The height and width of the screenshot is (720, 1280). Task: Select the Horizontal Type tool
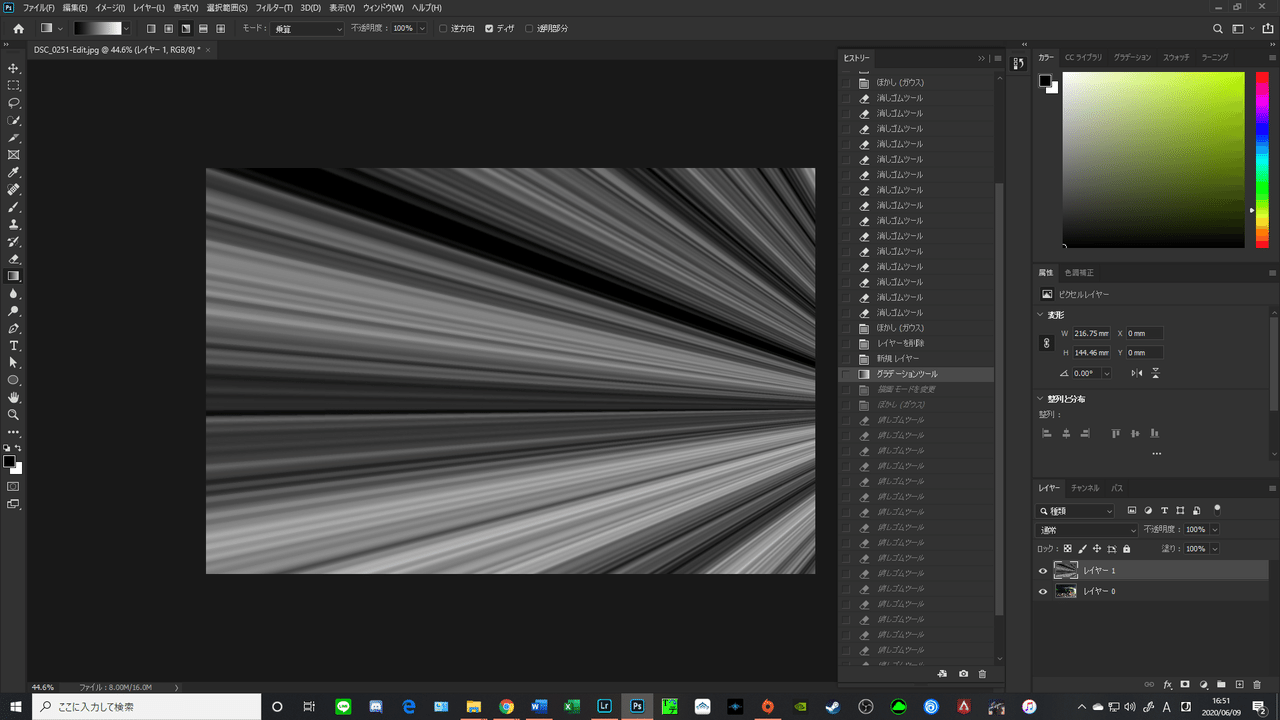pyautogui.click(x=14, y=346)
